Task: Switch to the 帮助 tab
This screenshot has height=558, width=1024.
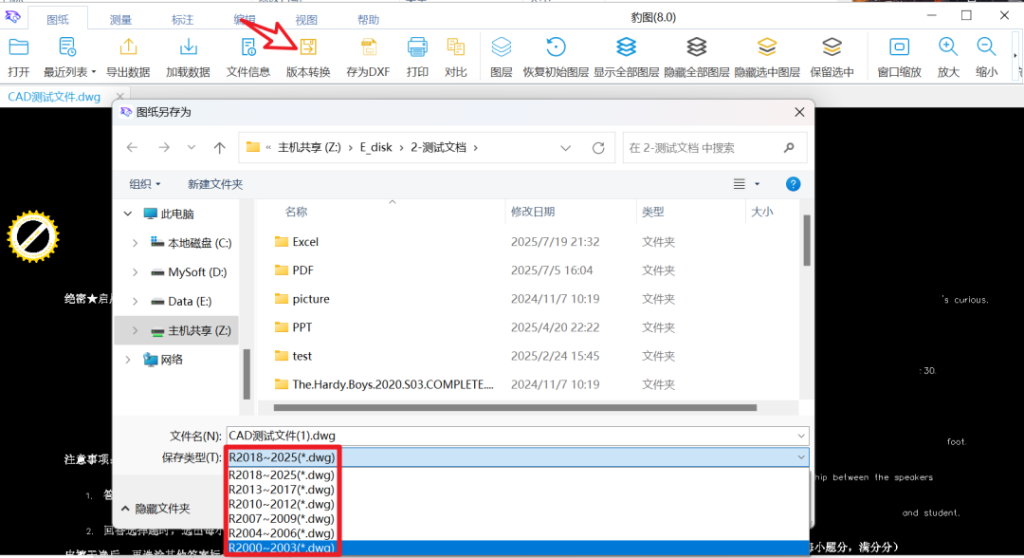Action: (x=368, y=20)
